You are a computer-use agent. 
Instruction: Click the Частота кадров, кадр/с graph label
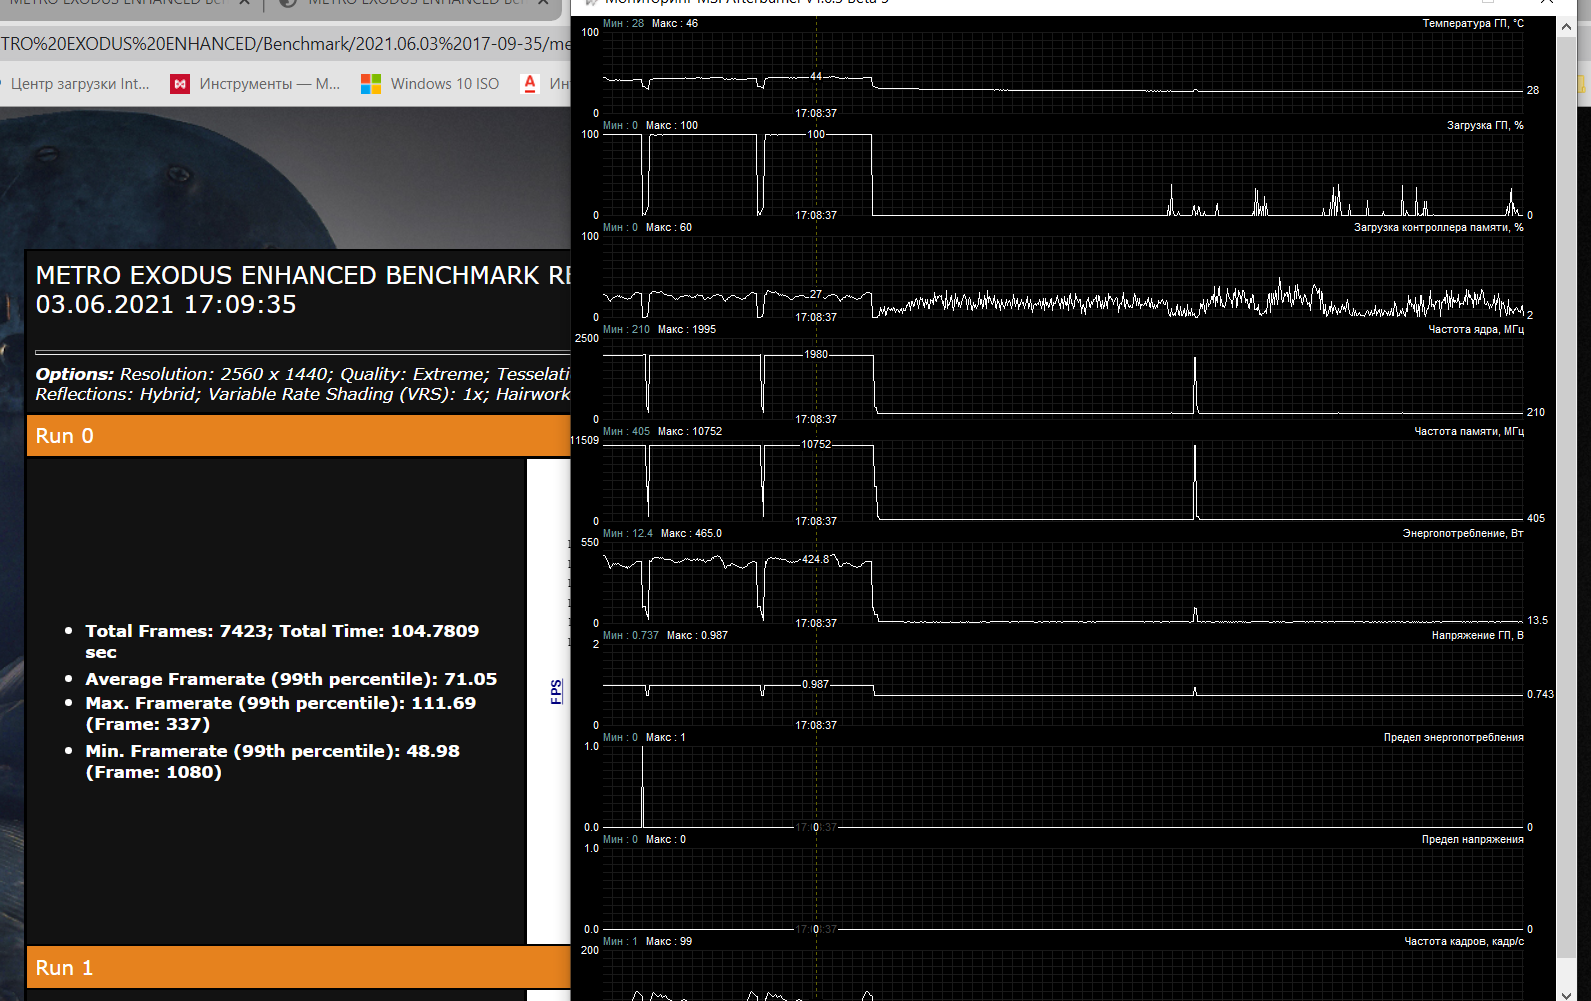pos(1464,941)
